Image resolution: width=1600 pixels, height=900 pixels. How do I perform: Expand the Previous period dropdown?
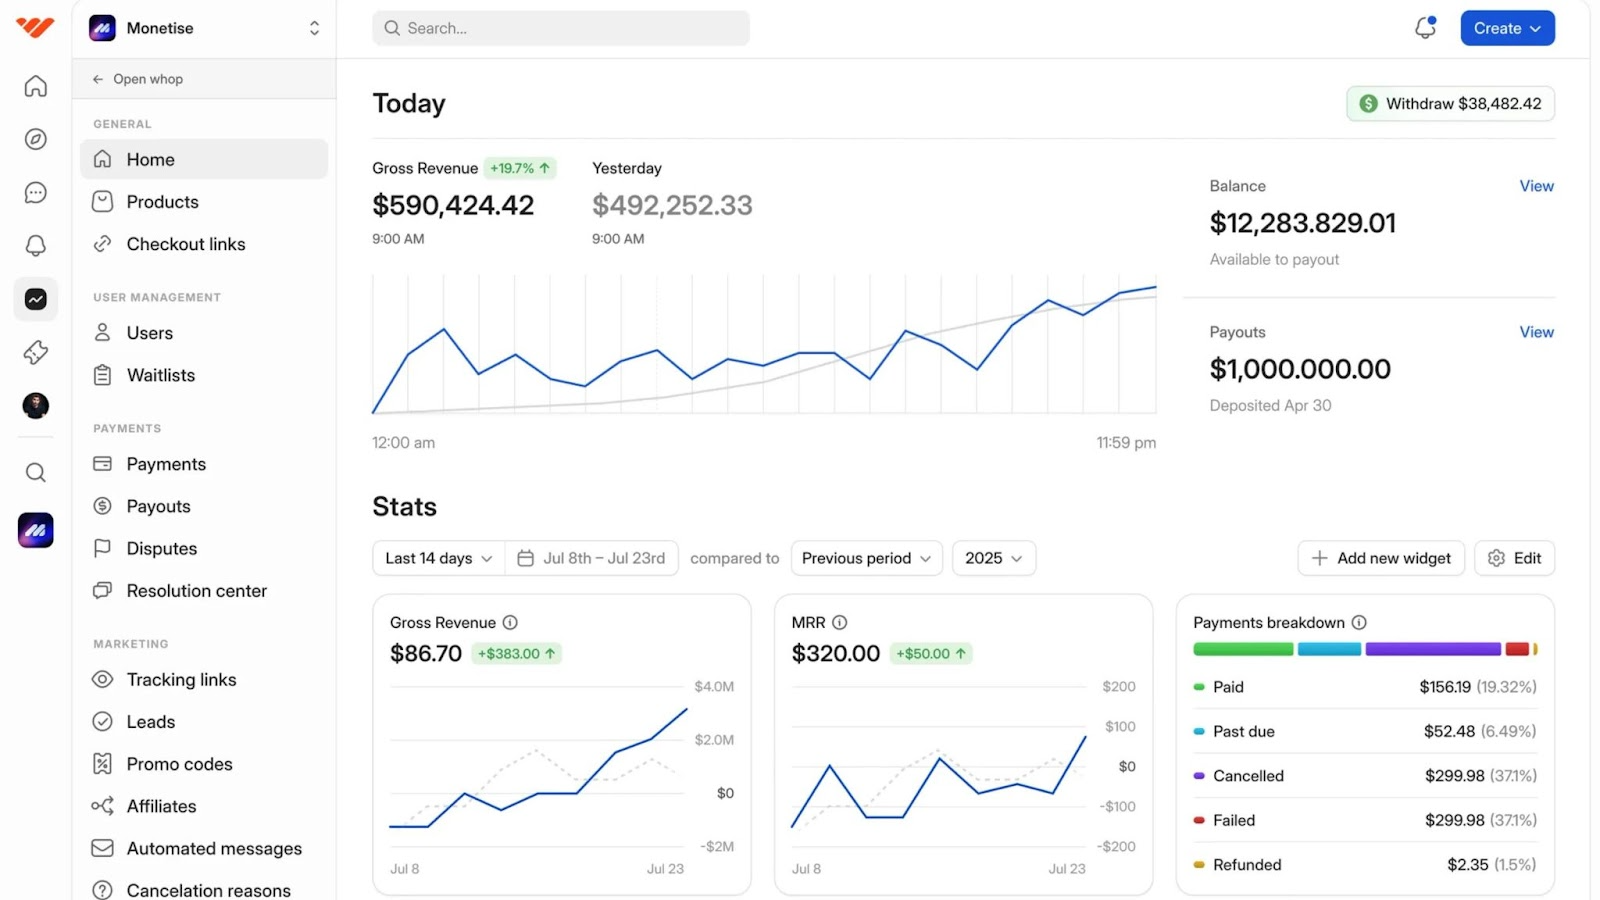866,558
